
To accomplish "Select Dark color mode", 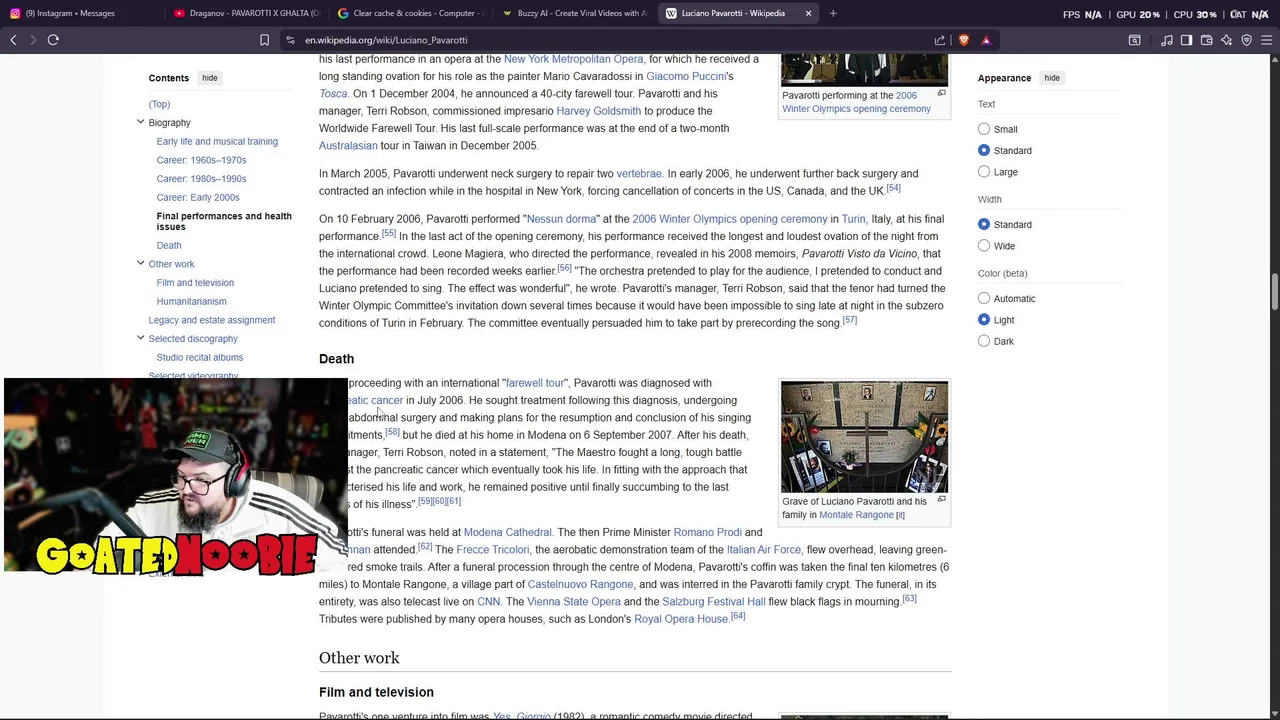I will [984, 341].
